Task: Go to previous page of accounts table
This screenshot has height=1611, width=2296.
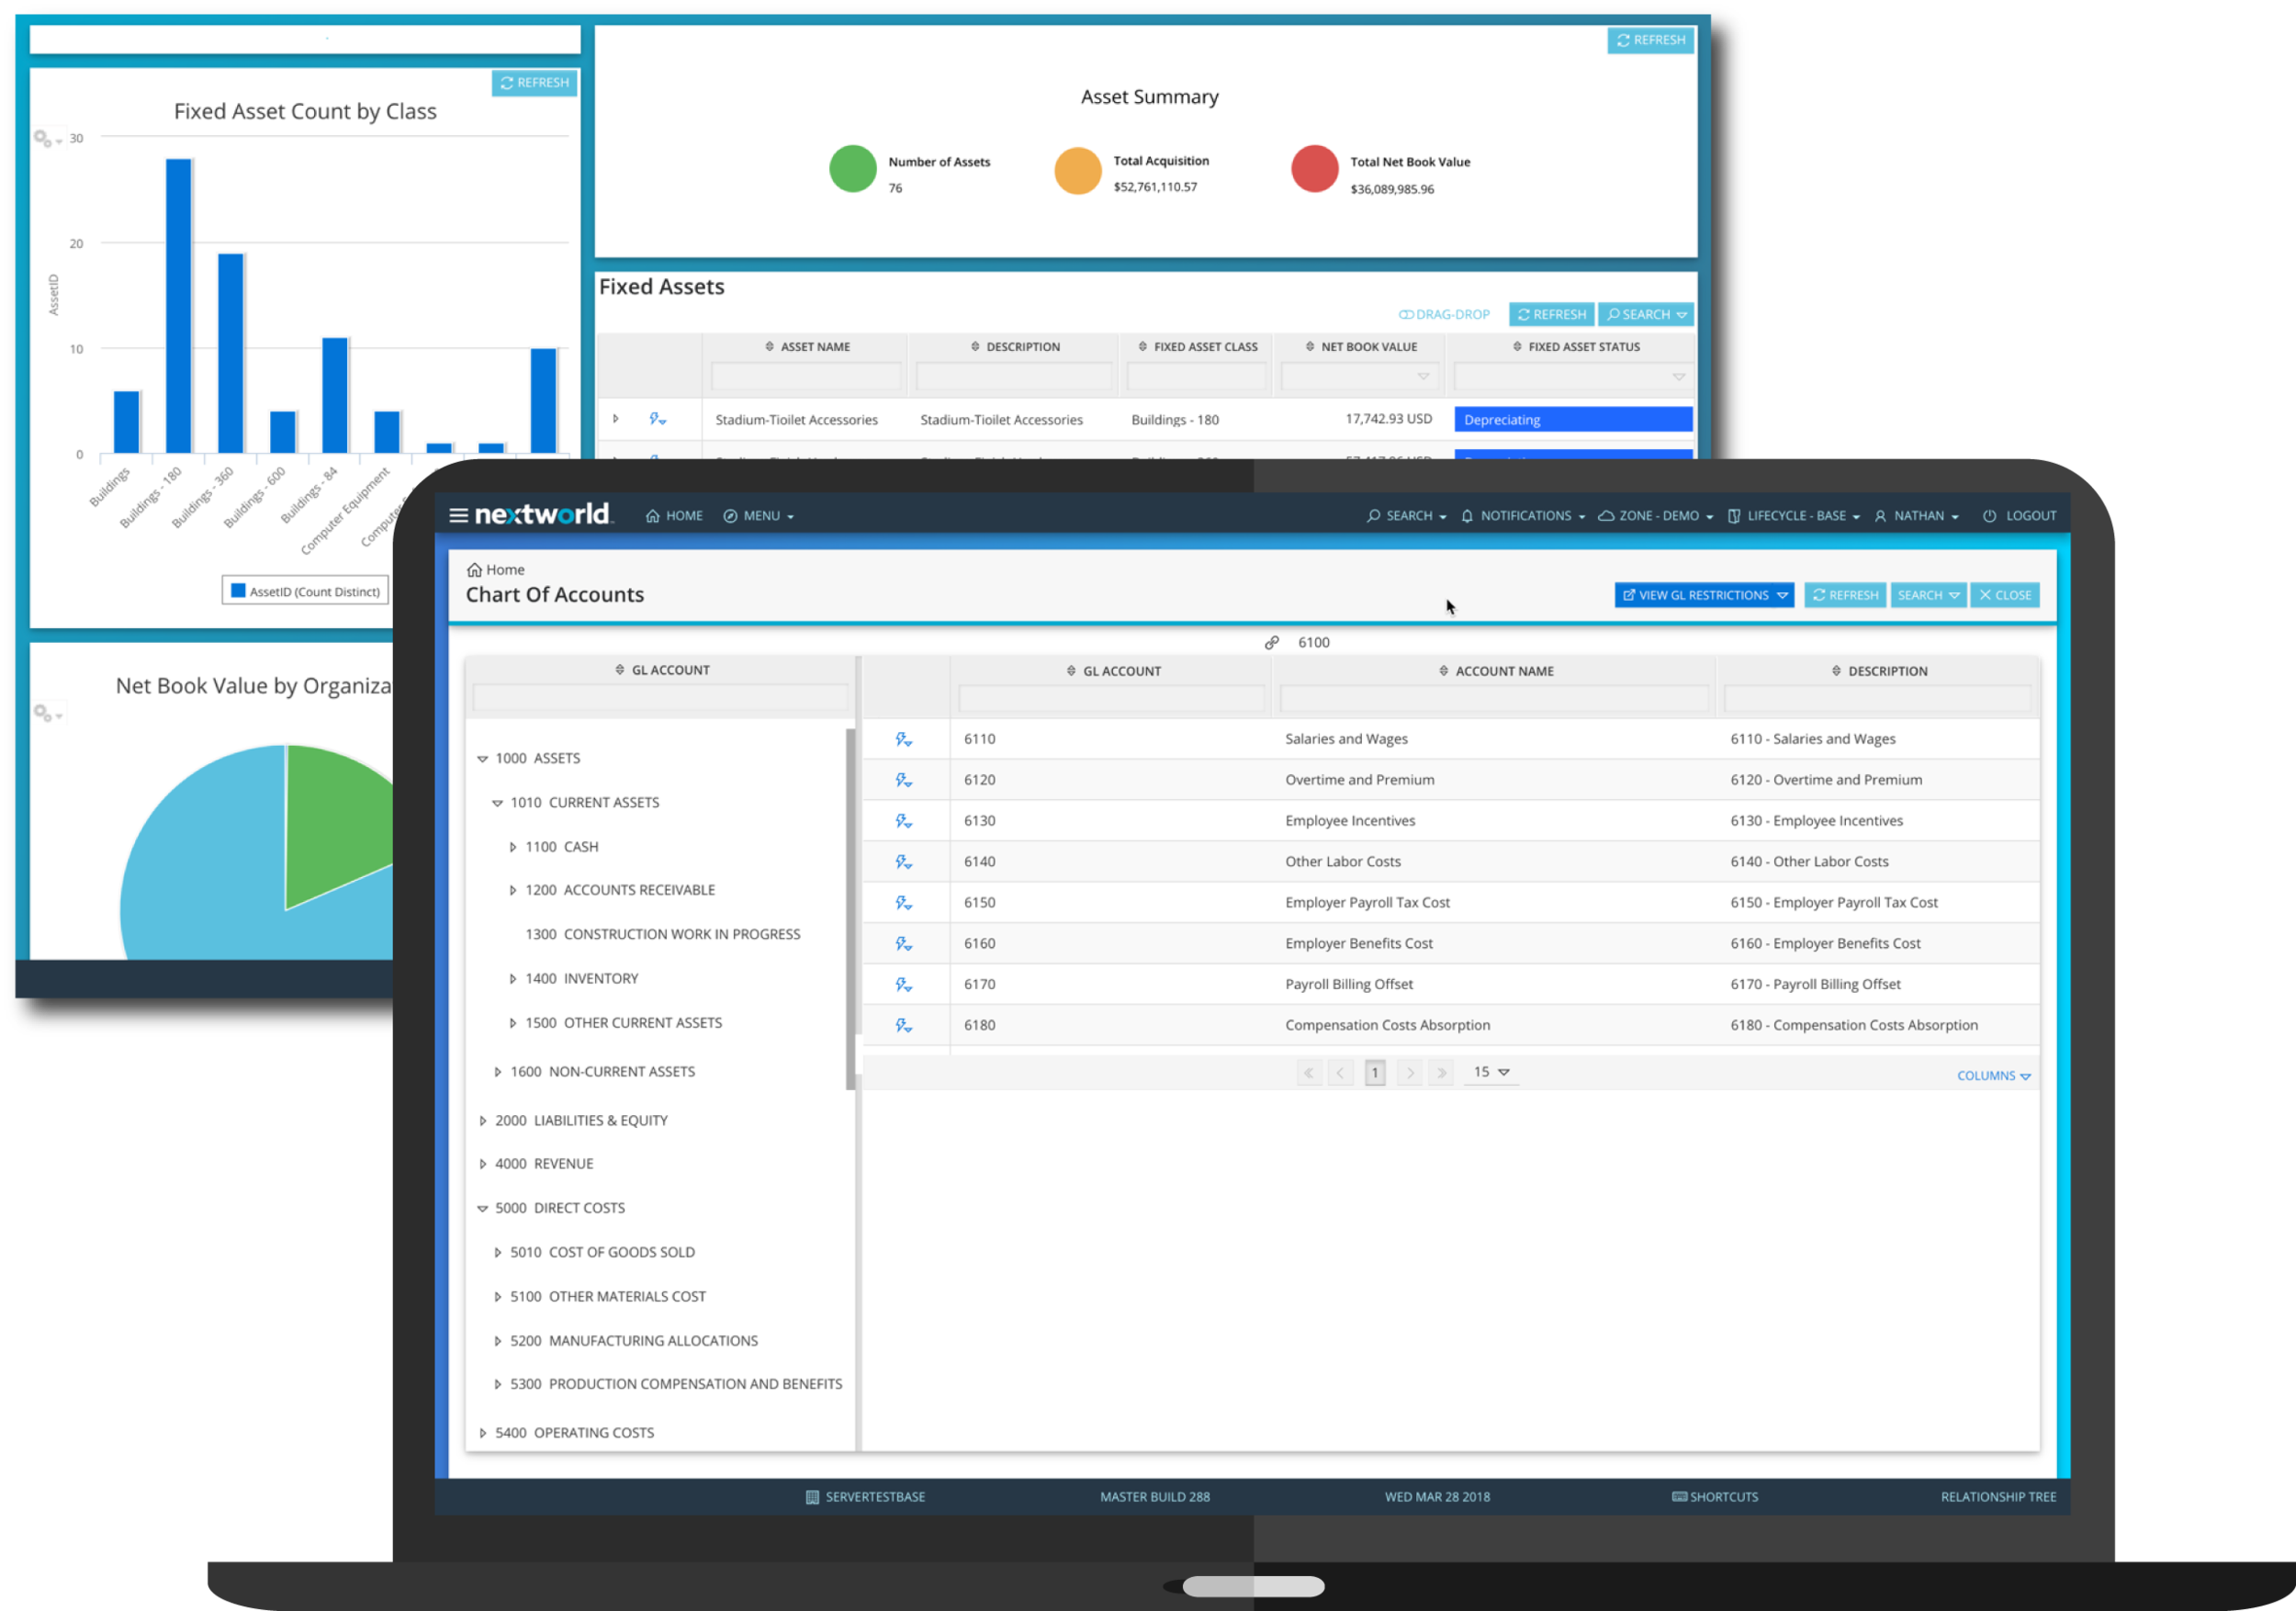Action: pos(1341,1072)
